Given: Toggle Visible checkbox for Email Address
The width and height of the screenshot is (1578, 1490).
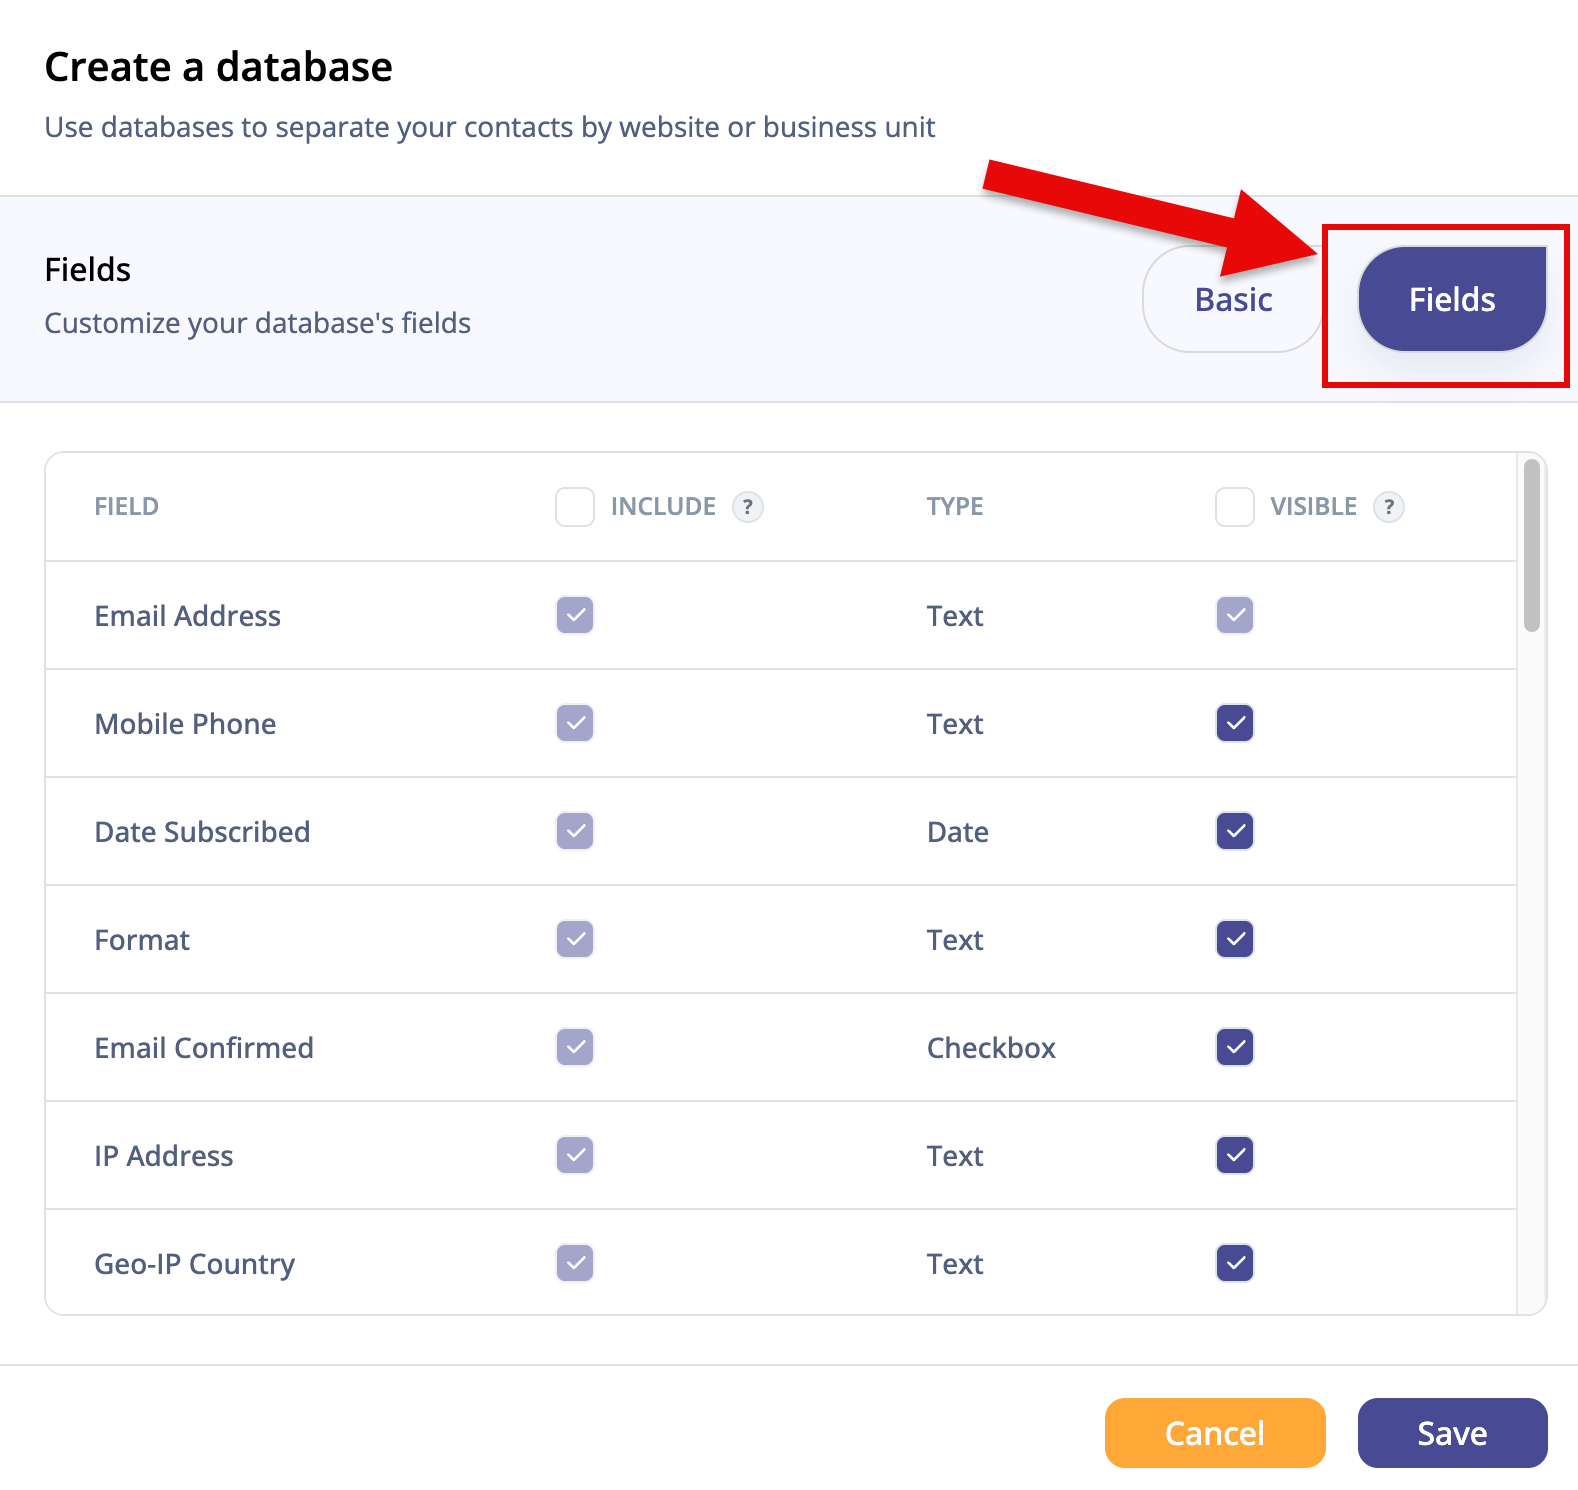Looking at the screenshot, I should pyautogui.click(x=1235, y=615).
